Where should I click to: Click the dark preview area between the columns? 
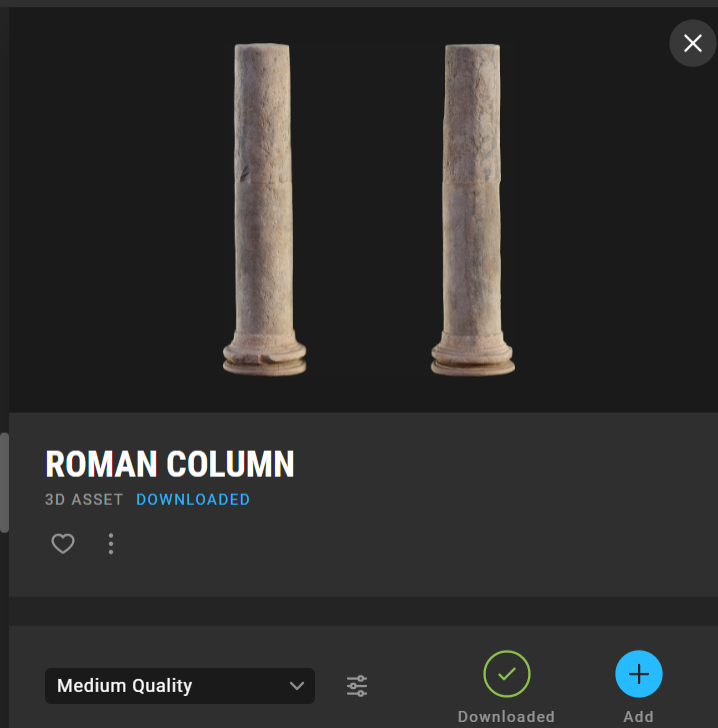click(368, 209)
